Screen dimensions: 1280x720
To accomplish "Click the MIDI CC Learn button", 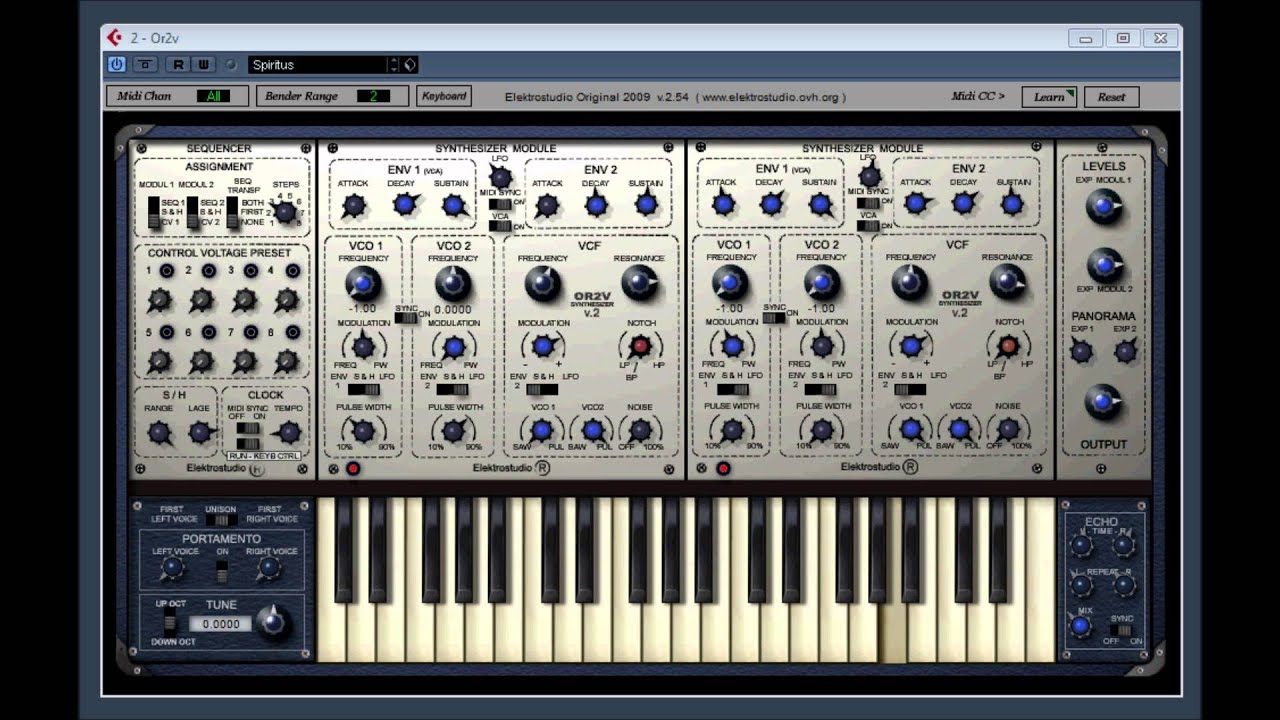I will pos(1048,97).
